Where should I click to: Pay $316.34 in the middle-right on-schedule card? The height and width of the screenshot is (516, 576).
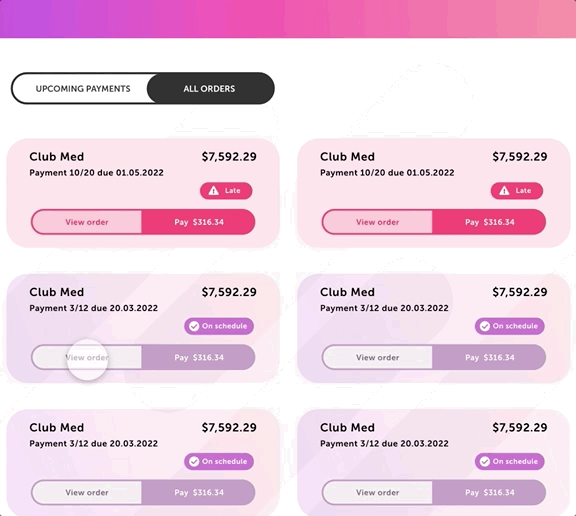(x=489, y=357)
